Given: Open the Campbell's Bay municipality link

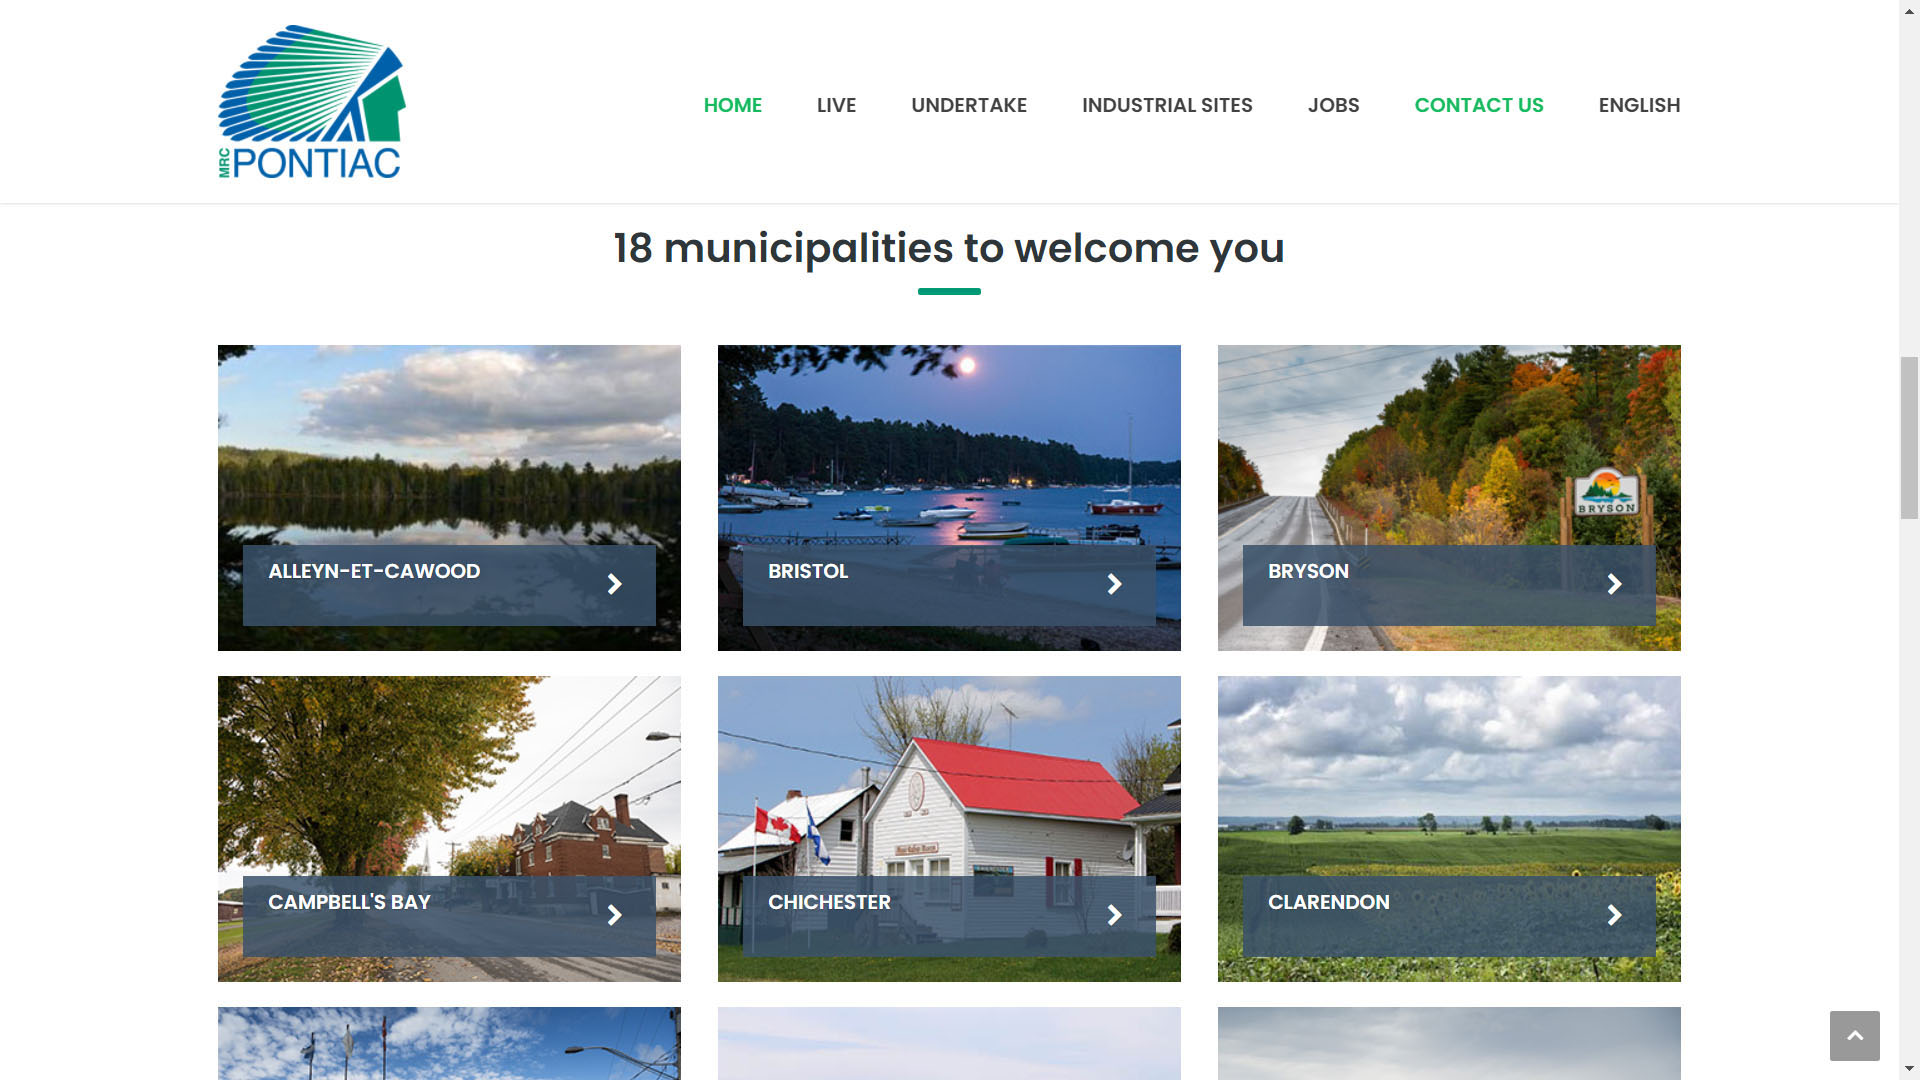Looking at the screenshot, I should 349,902.
